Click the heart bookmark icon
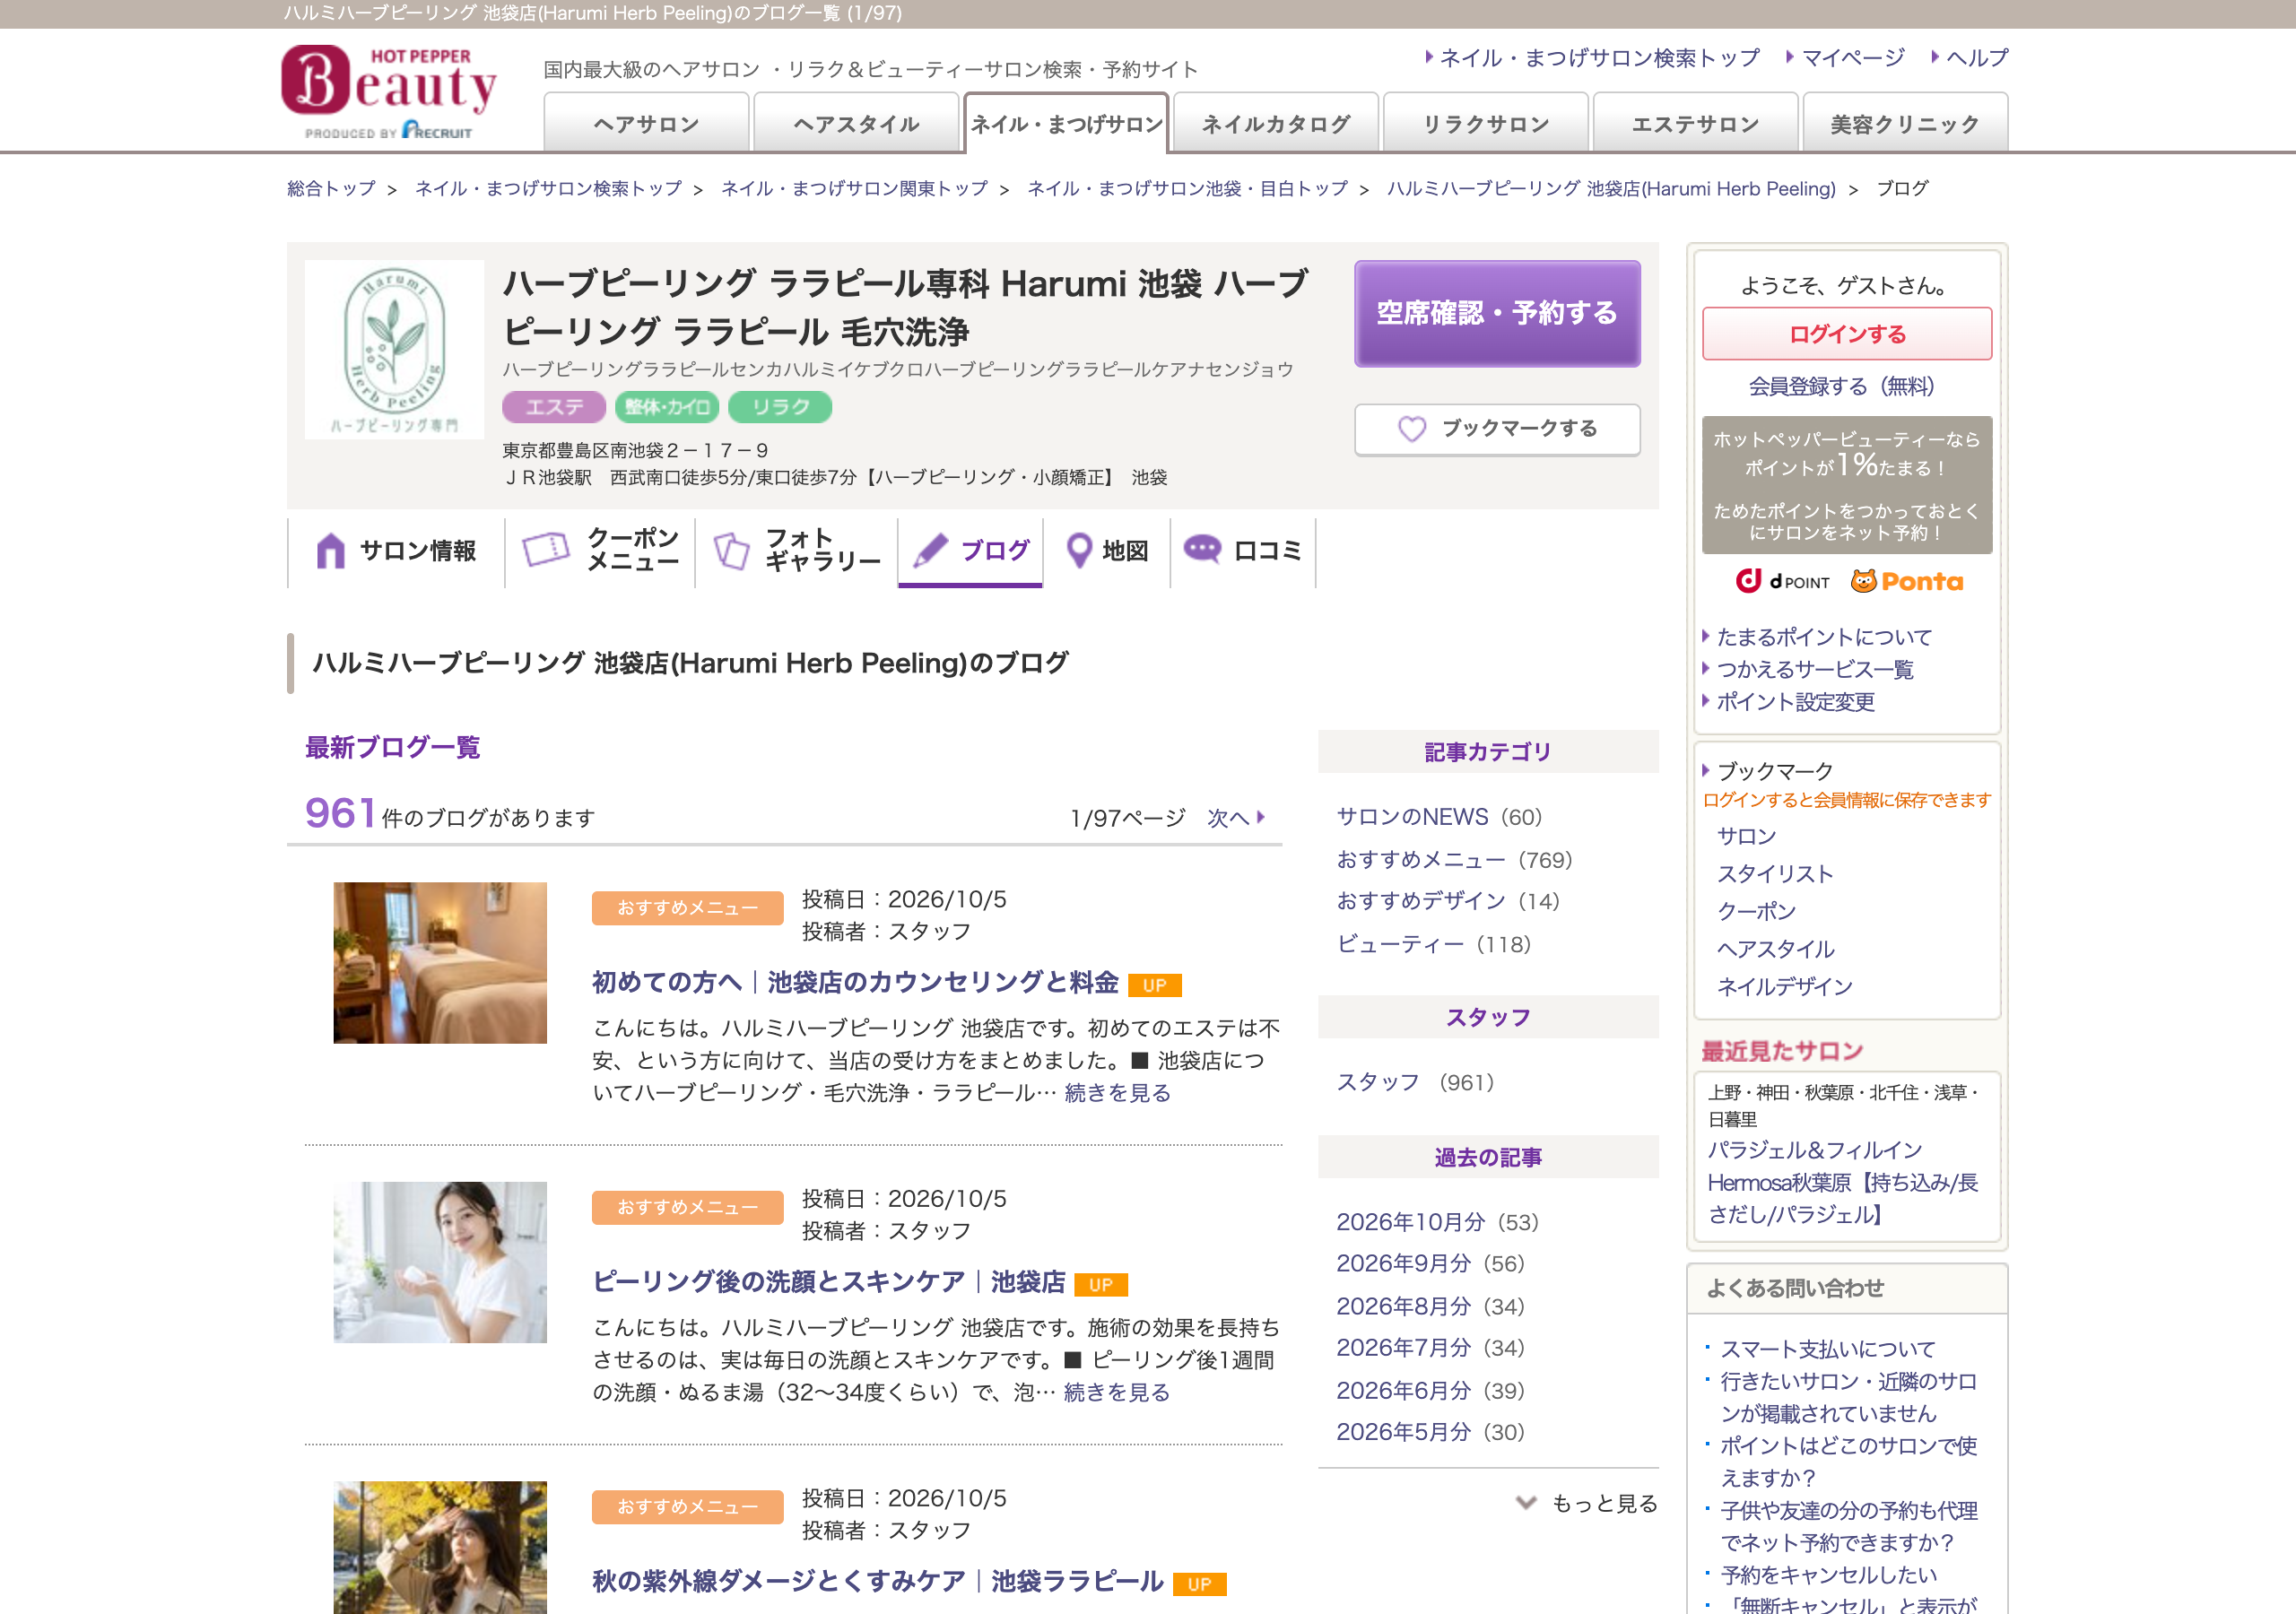The height and width of the screenshot is (1614, 2296). point(1411,429)
